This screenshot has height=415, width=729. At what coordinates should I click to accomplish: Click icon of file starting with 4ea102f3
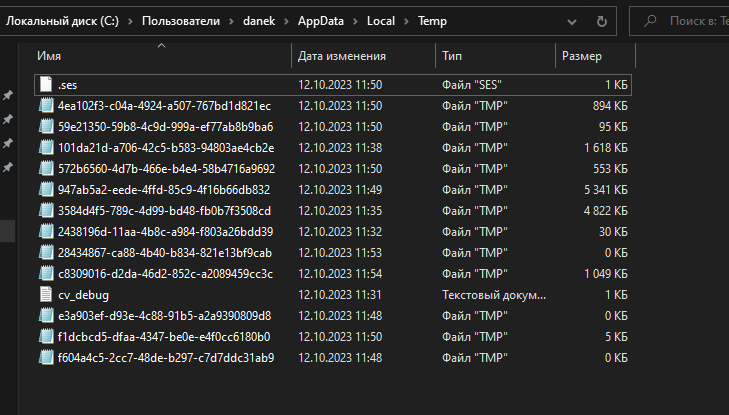coord(46,106)
